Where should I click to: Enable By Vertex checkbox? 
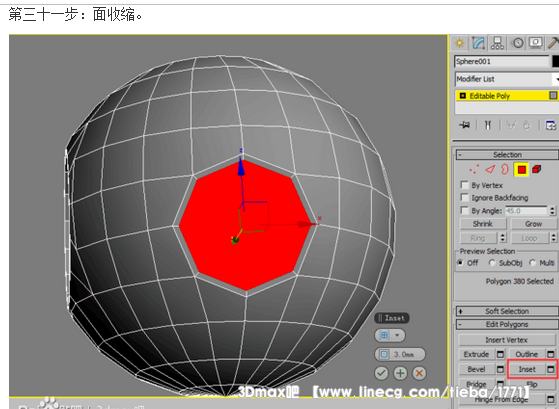[x=464, y=185]
